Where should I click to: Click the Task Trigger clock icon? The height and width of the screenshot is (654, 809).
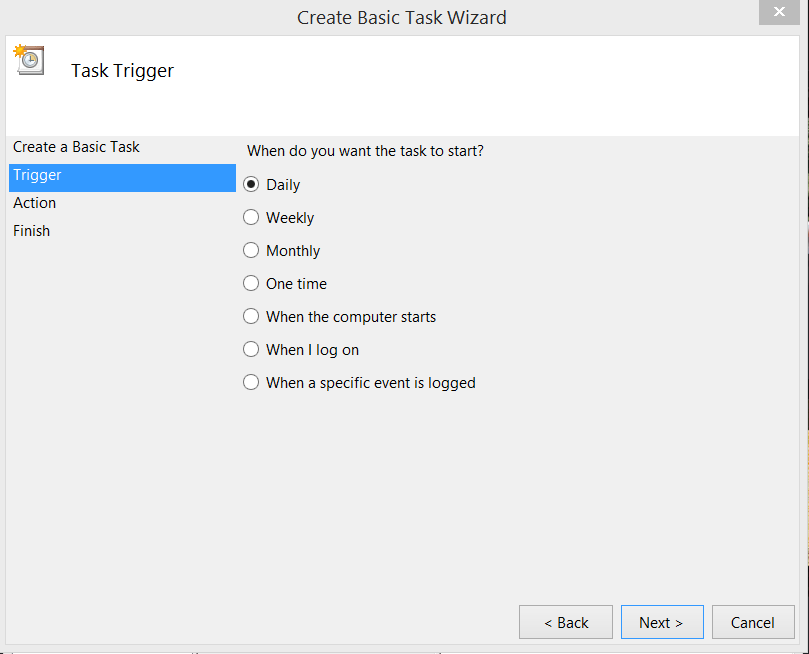(29, 60)
